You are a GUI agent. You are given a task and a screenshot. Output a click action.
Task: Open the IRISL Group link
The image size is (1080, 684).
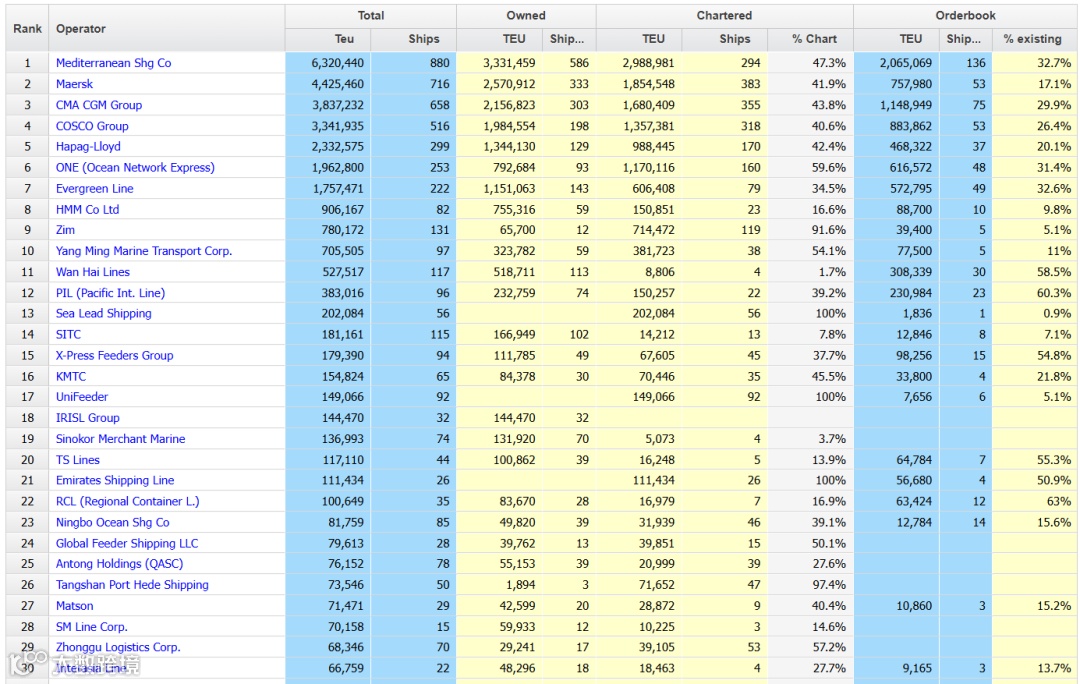click(x=87, y=418)
